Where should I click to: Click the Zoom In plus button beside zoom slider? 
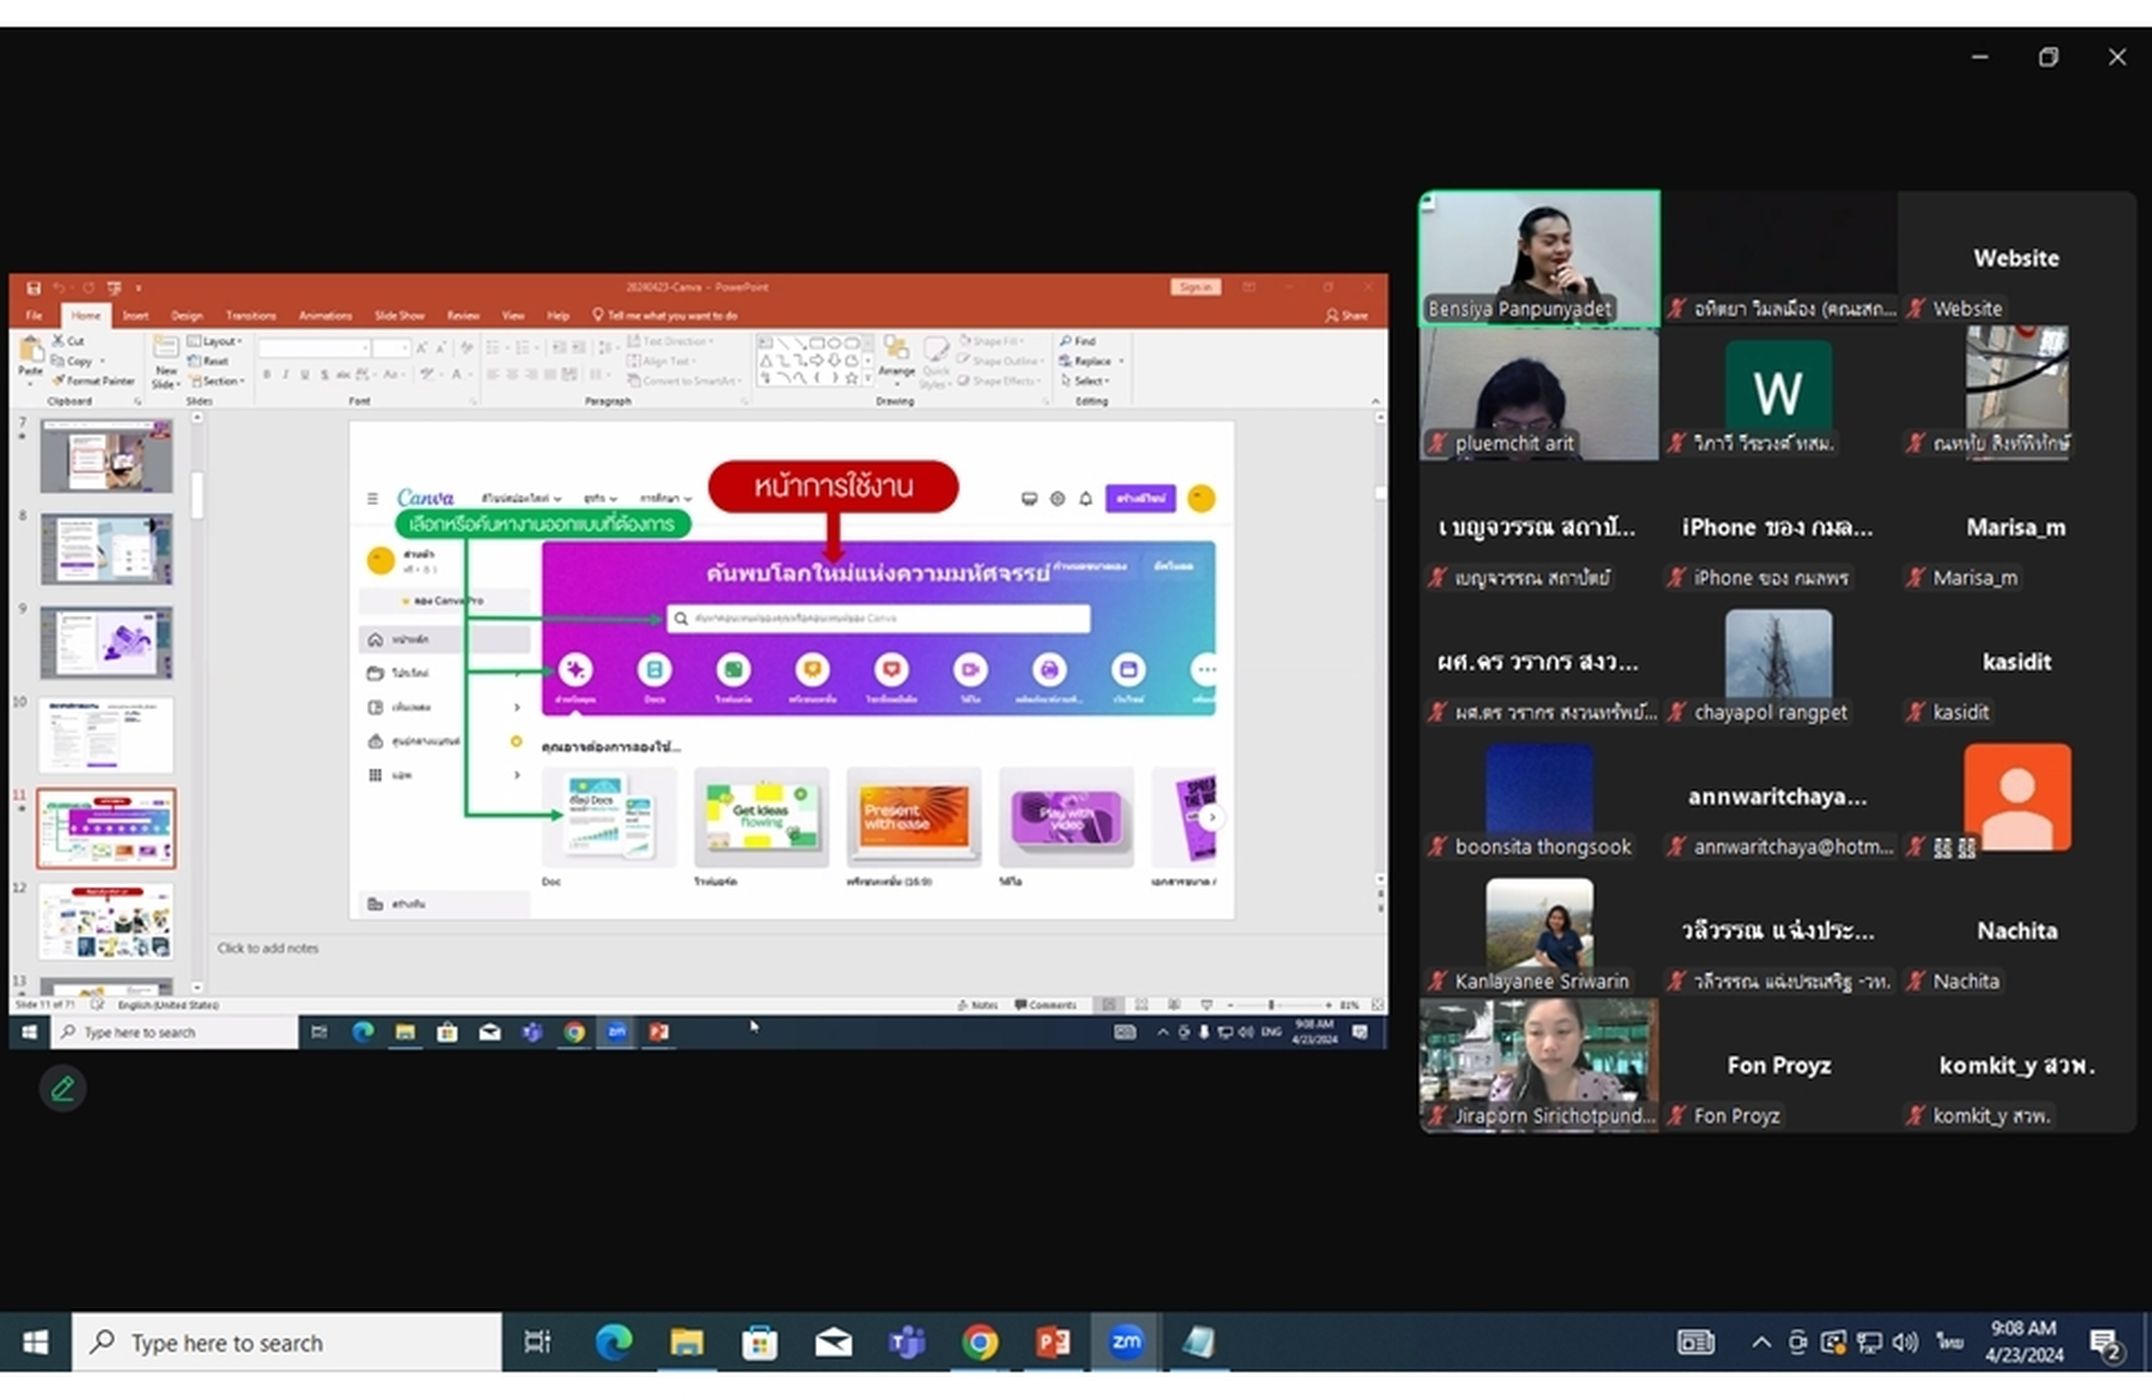point(1328,1004)
